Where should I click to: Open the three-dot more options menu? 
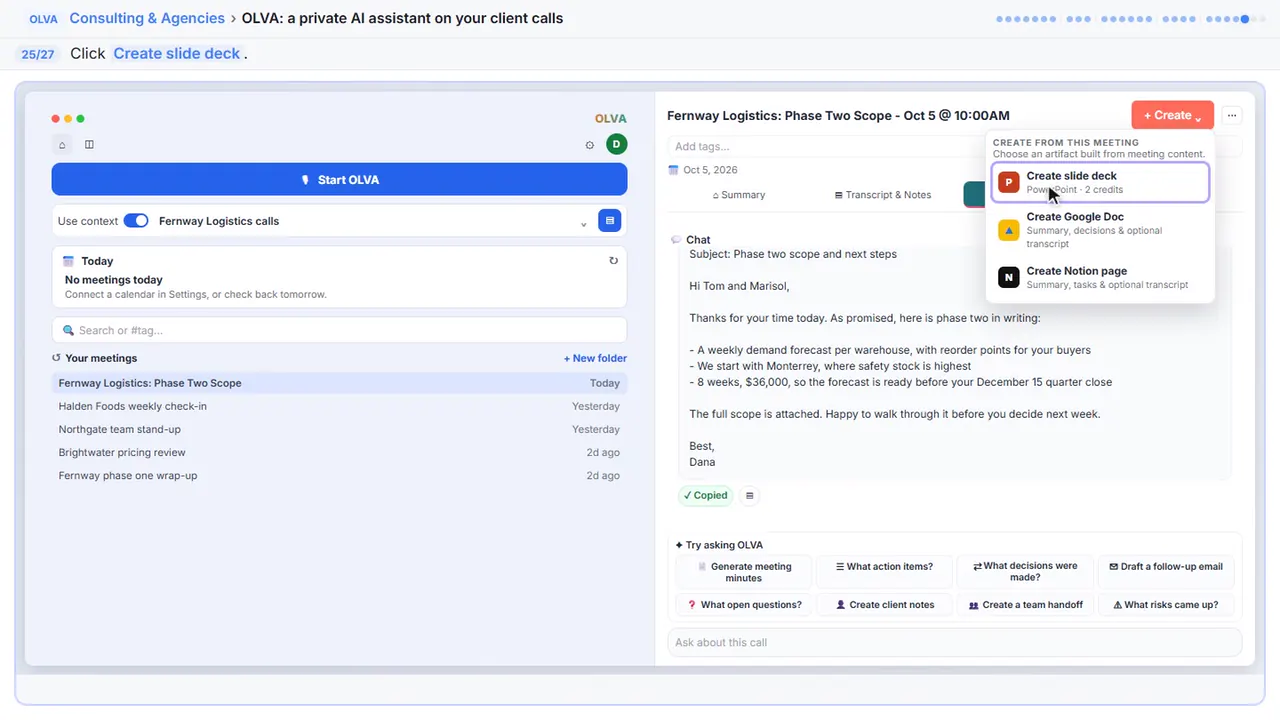pos(1232,116)
